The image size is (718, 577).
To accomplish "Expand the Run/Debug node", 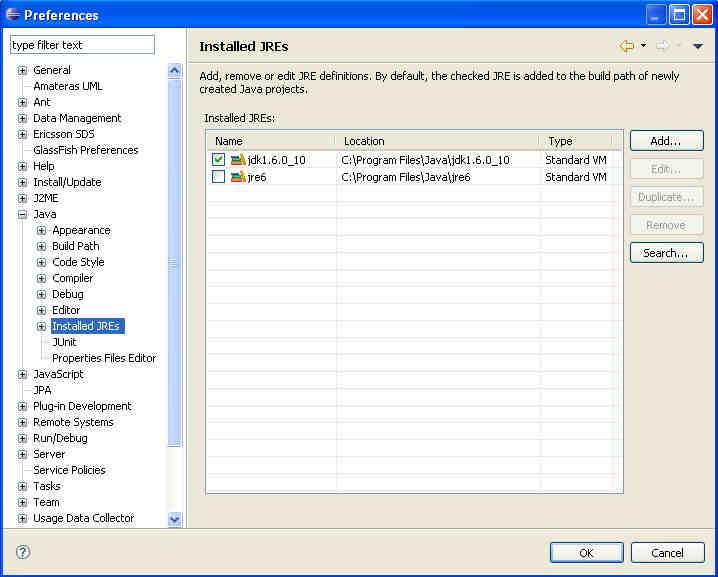I will [22, 439].
